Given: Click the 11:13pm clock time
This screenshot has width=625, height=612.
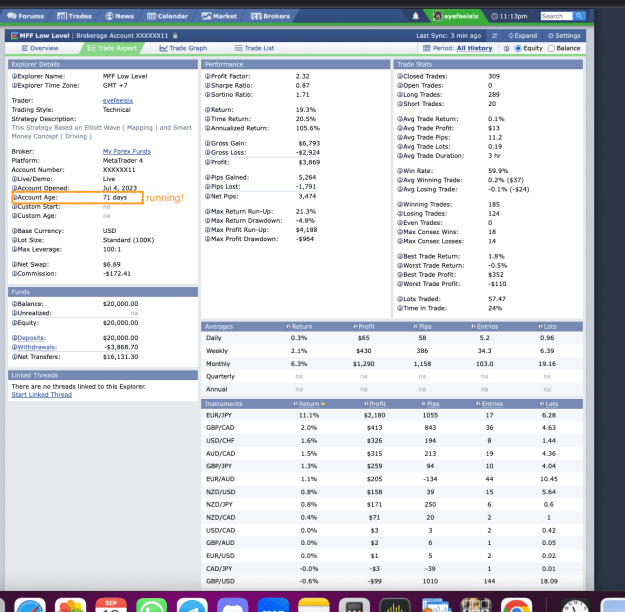Looking at the screenshot, I should [509, 16].
